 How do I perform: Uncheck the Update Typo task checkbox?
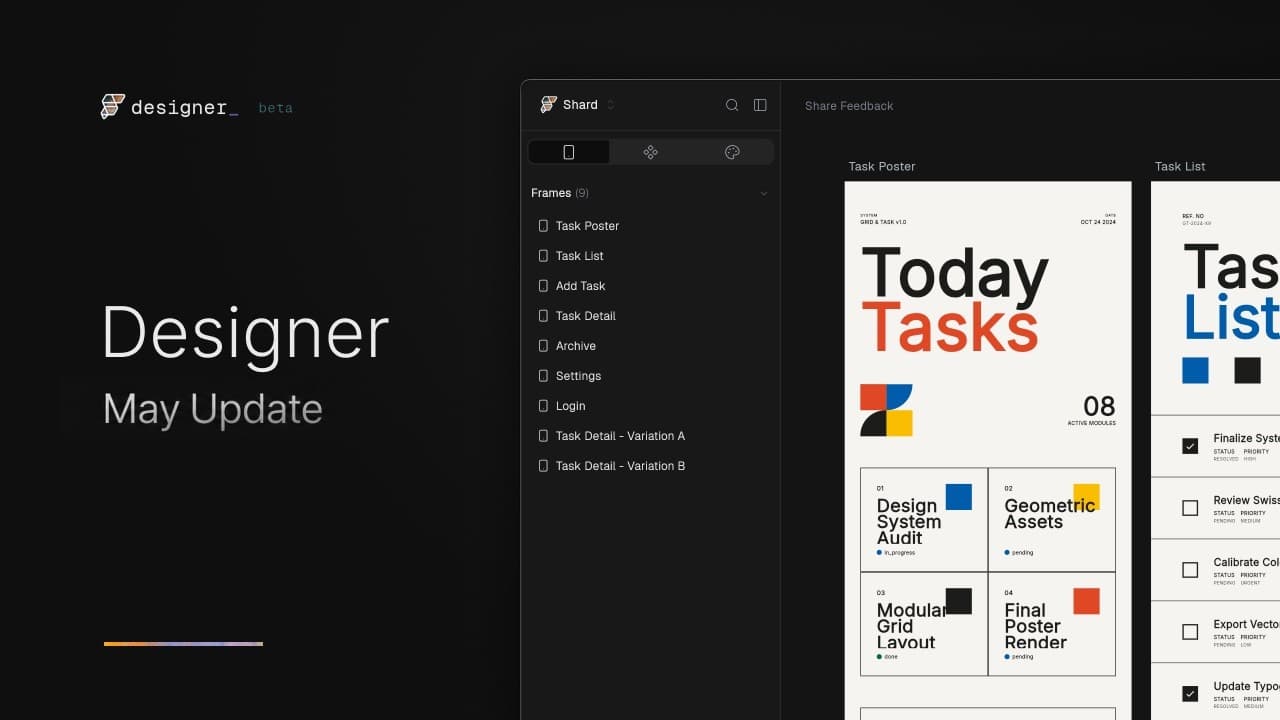coord(1190,693)
